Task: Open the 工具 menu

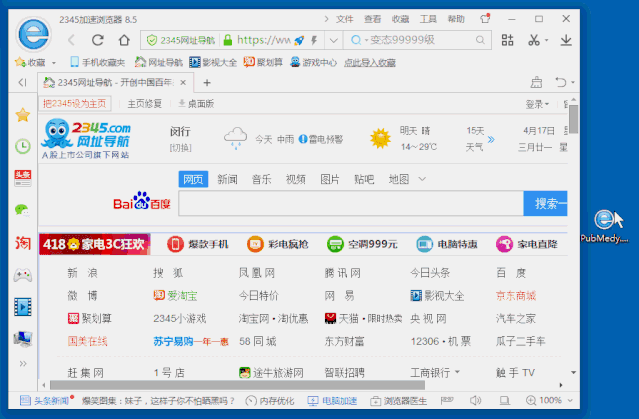Action: (x=428, y=19)
